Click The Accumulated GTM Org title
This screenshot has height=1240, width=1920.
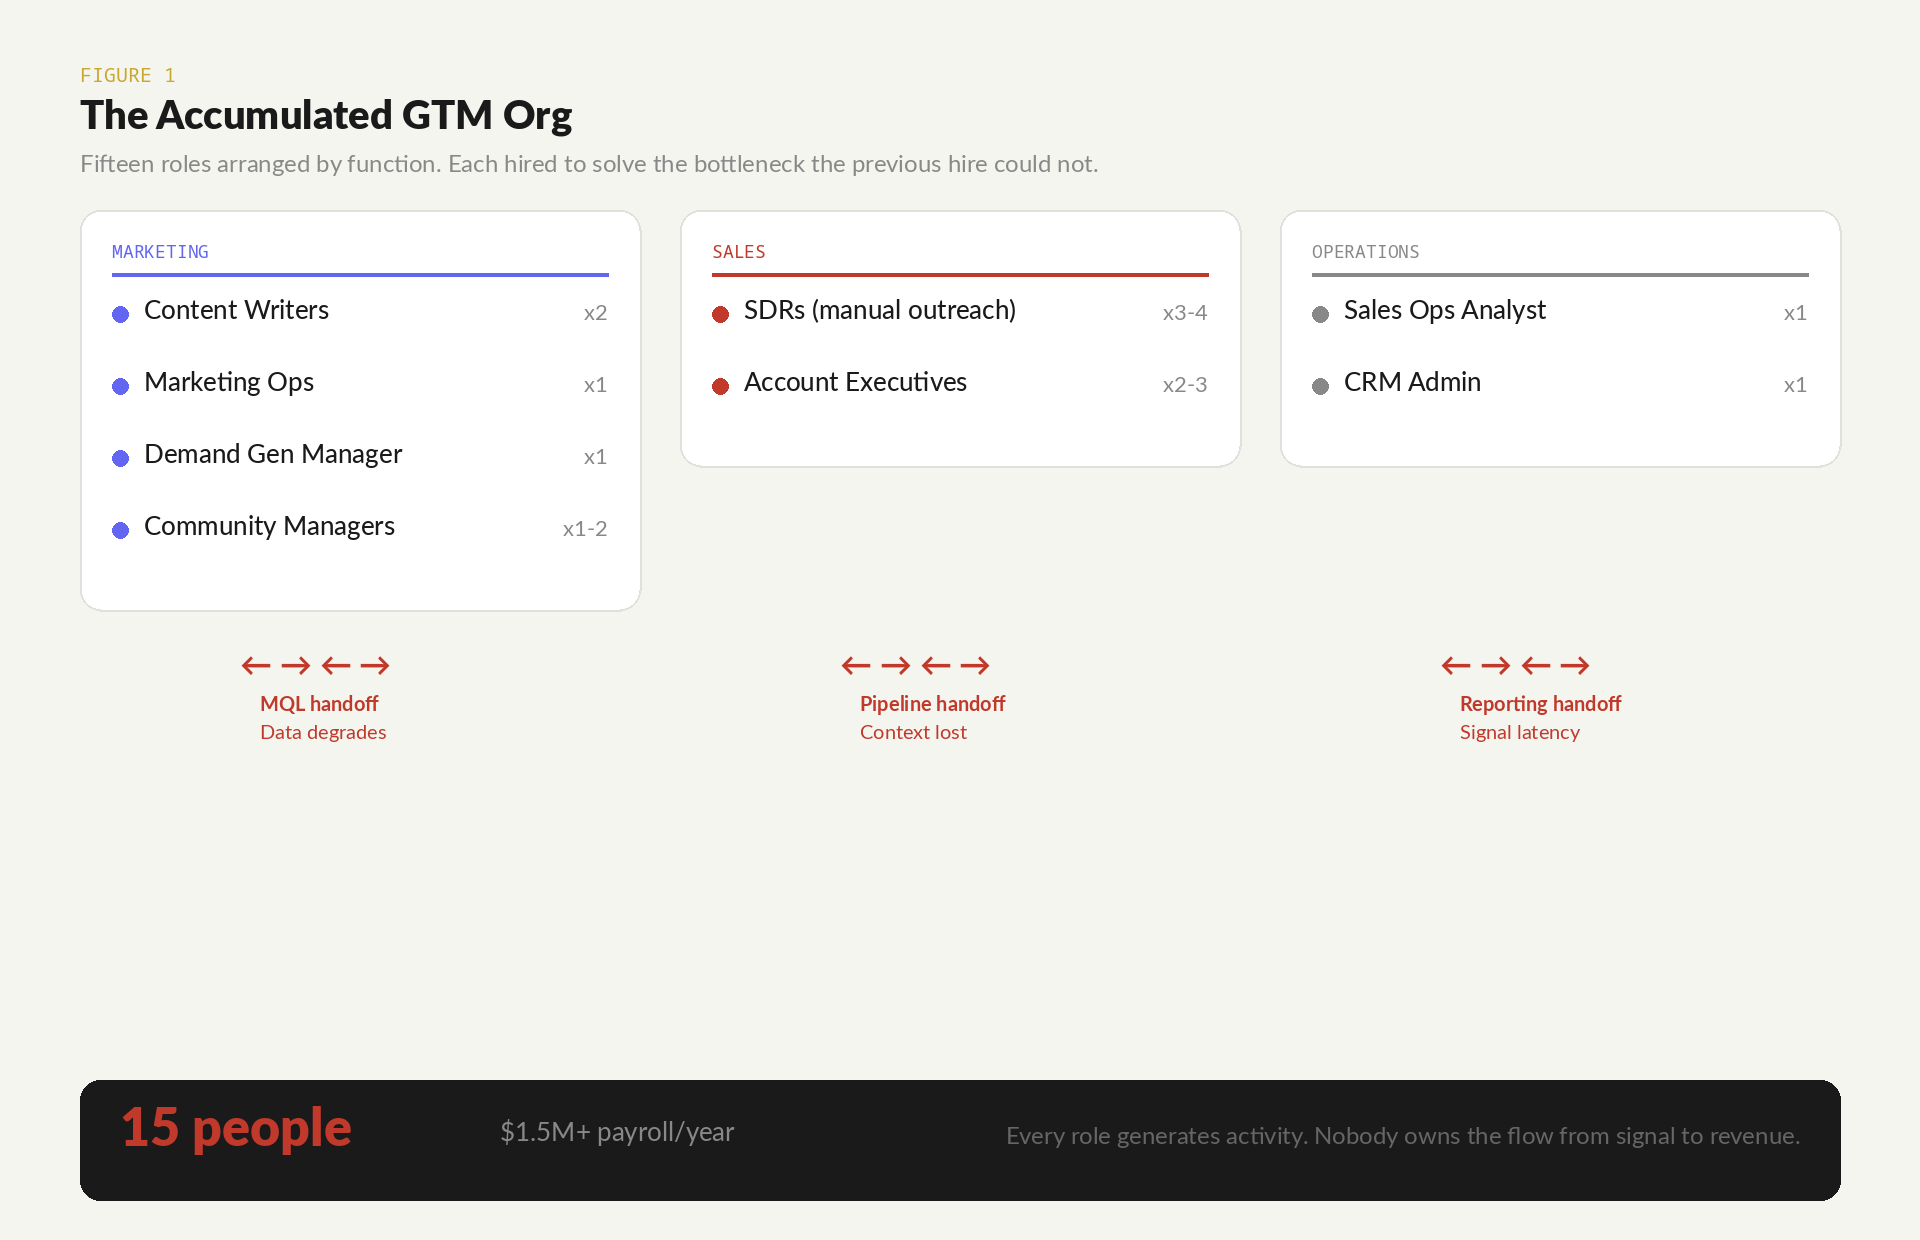[x=326, y=115]
